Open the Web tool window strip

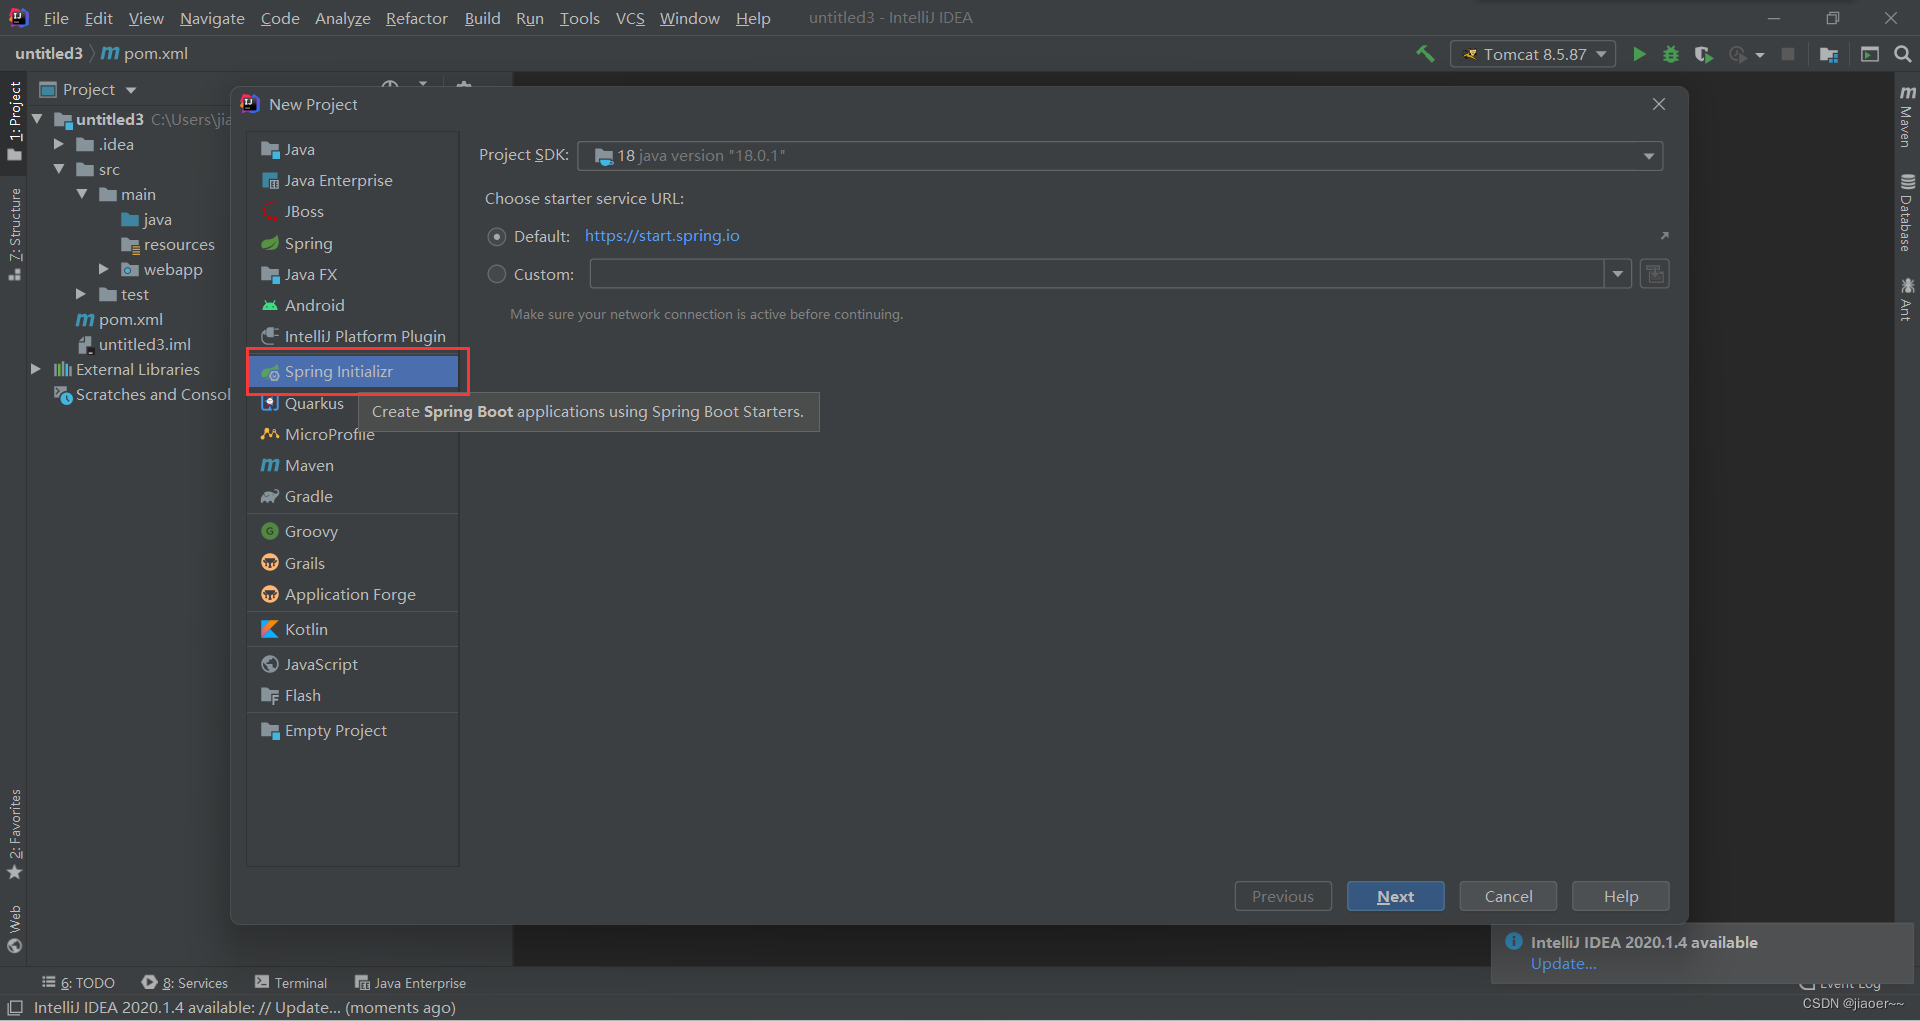coord(14,929)
